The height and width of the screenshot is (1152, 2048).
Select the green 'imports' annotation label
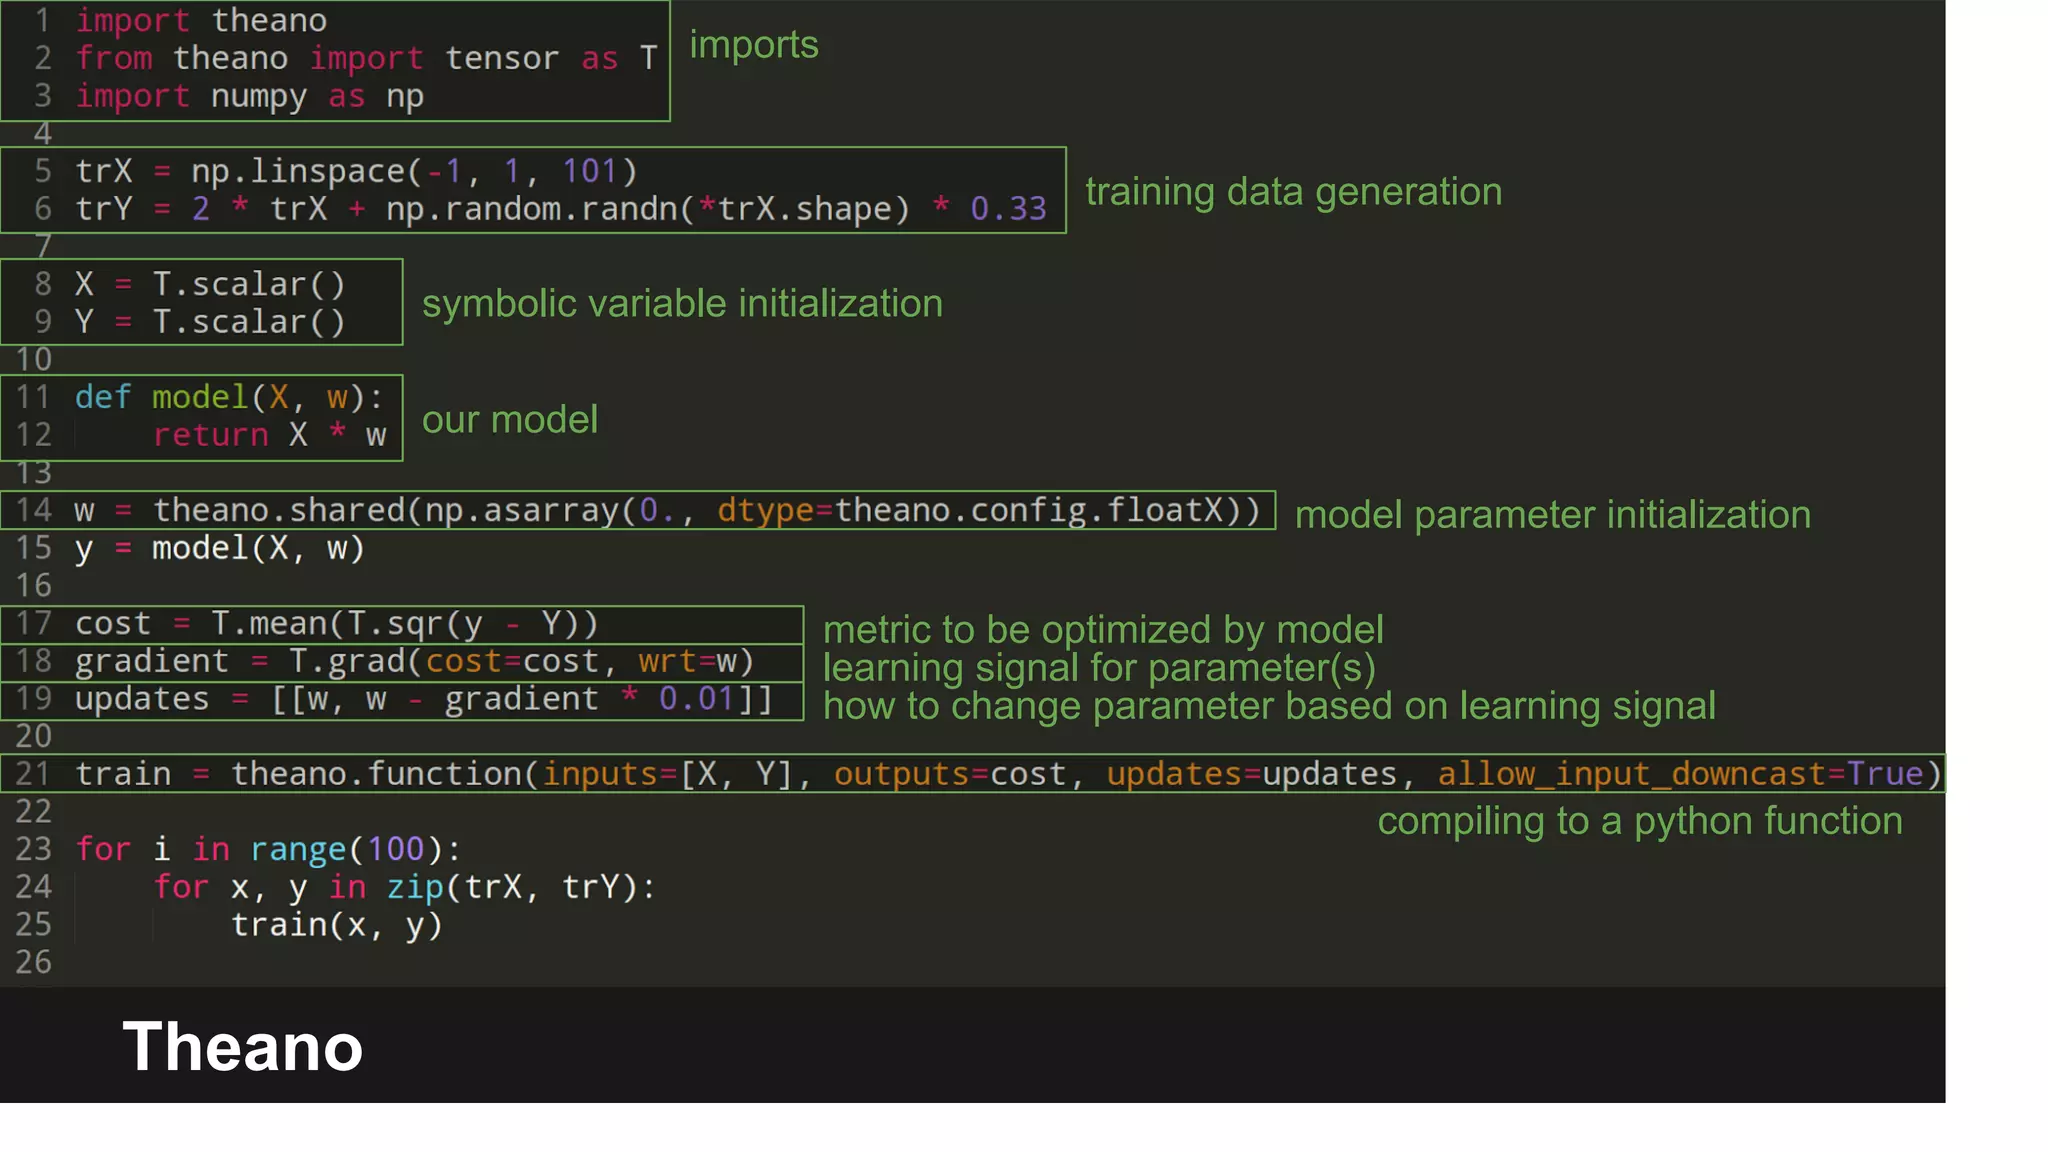click(754, 45)
